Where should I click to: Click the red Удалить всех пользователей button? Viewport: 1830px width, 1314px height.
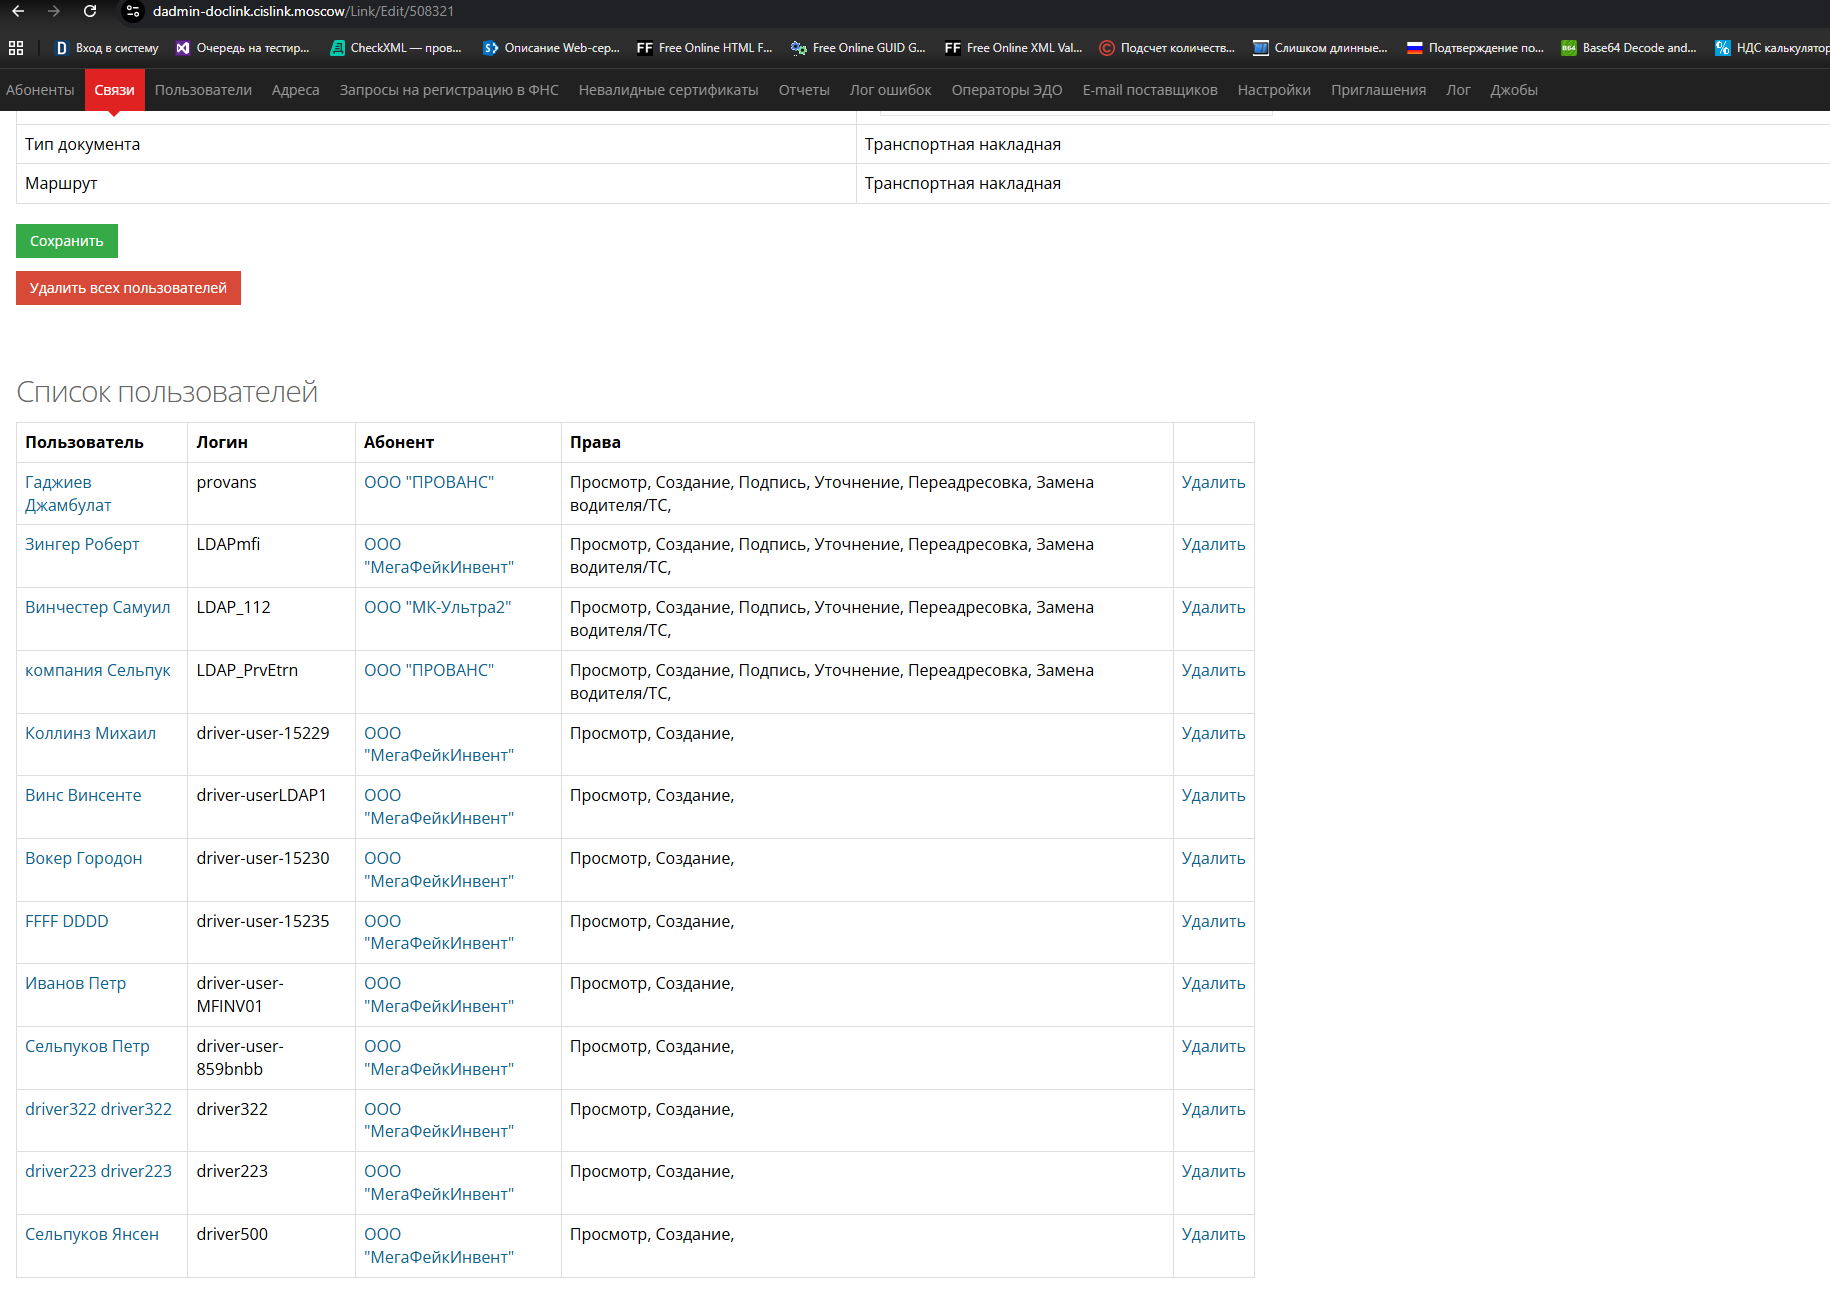click(x=128, y=288)
